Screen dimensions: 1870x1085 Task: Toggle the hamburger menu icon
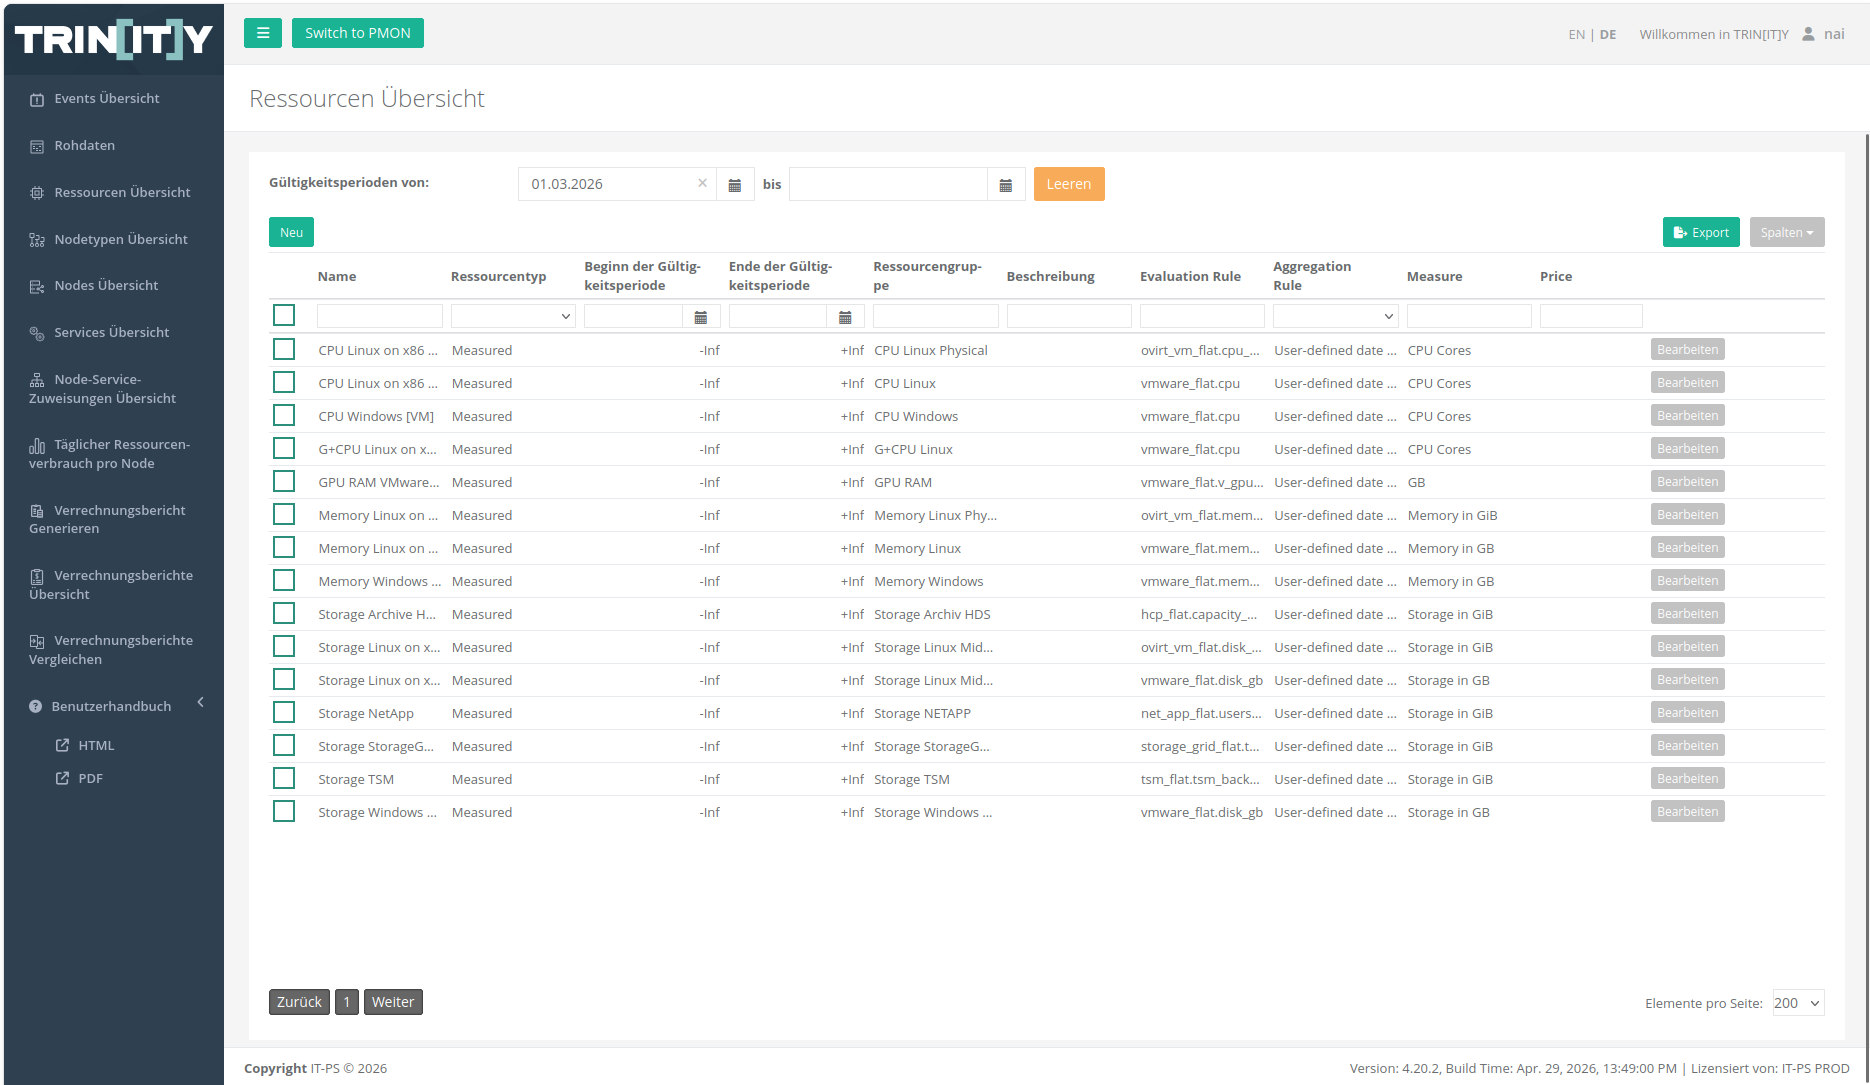point(263,33)
